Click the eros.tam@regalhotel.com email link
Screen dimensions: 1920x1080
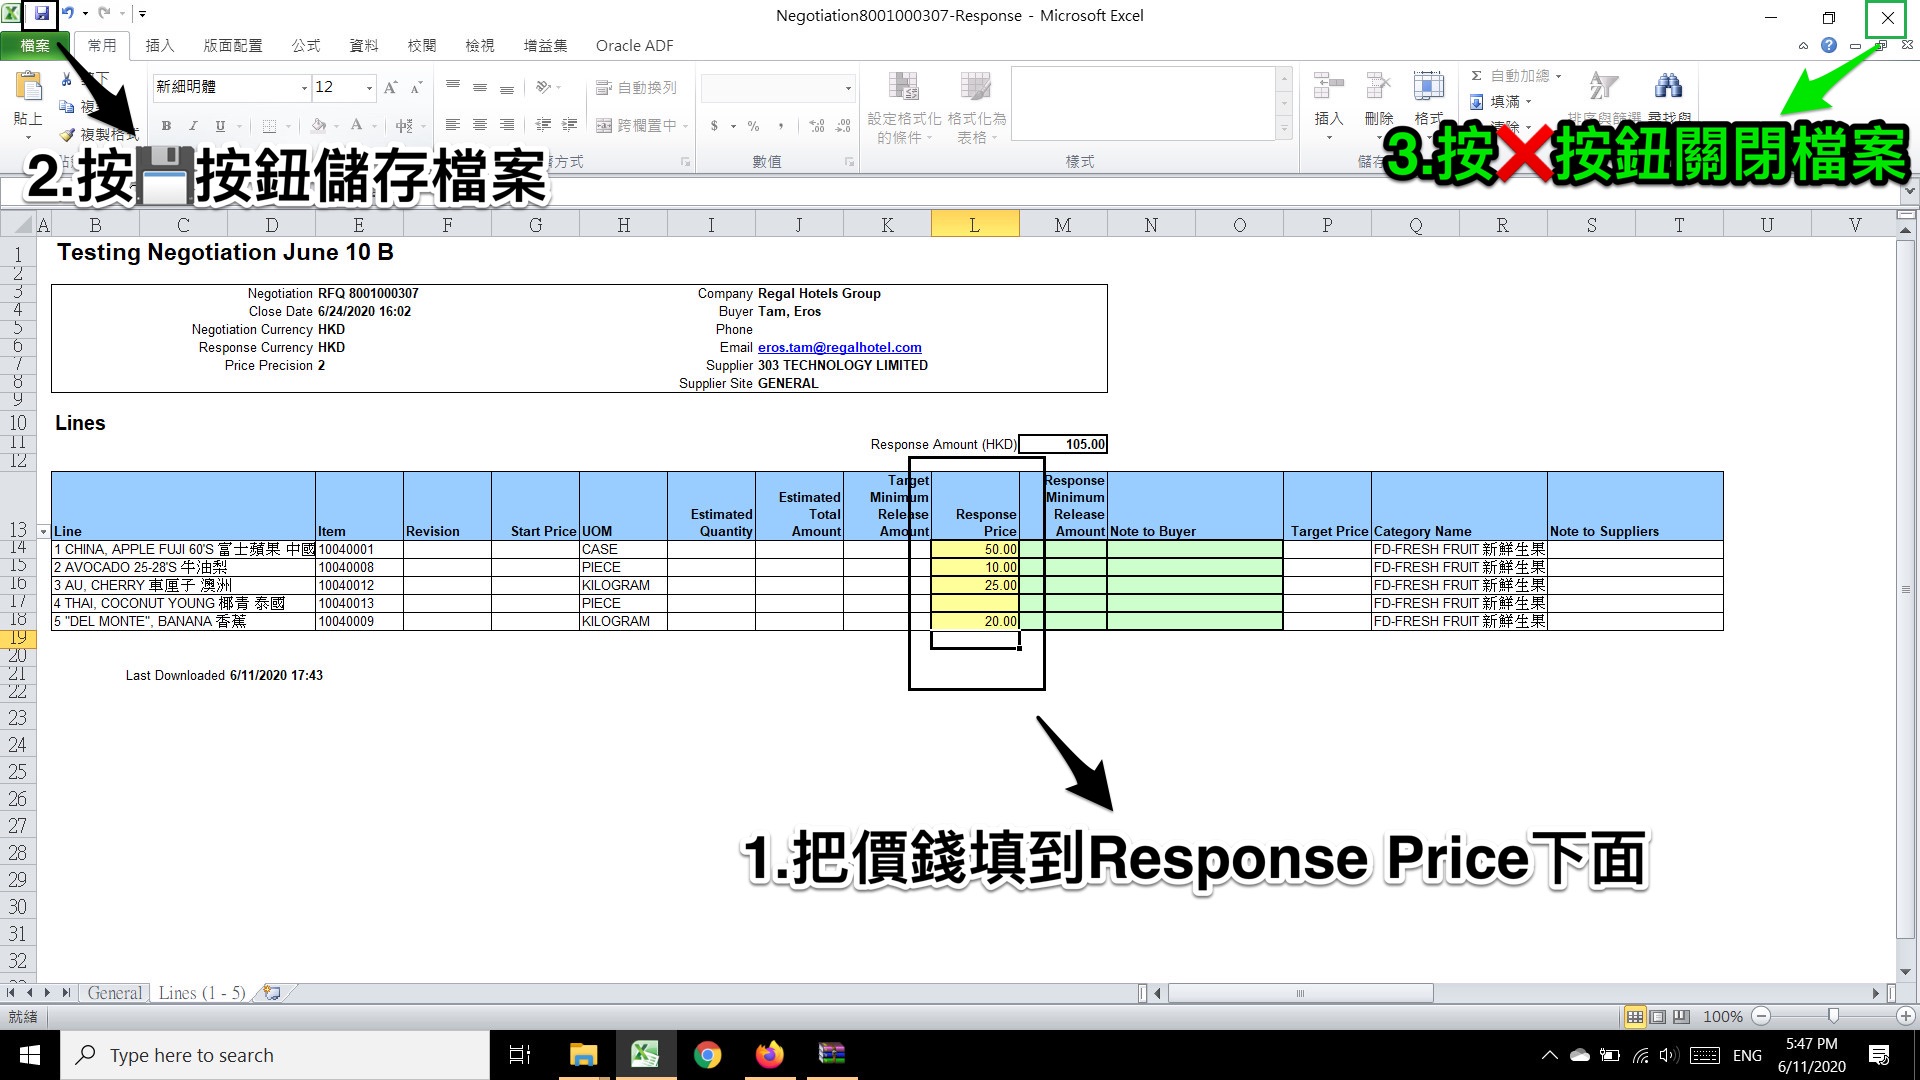[x=840, y=348]
